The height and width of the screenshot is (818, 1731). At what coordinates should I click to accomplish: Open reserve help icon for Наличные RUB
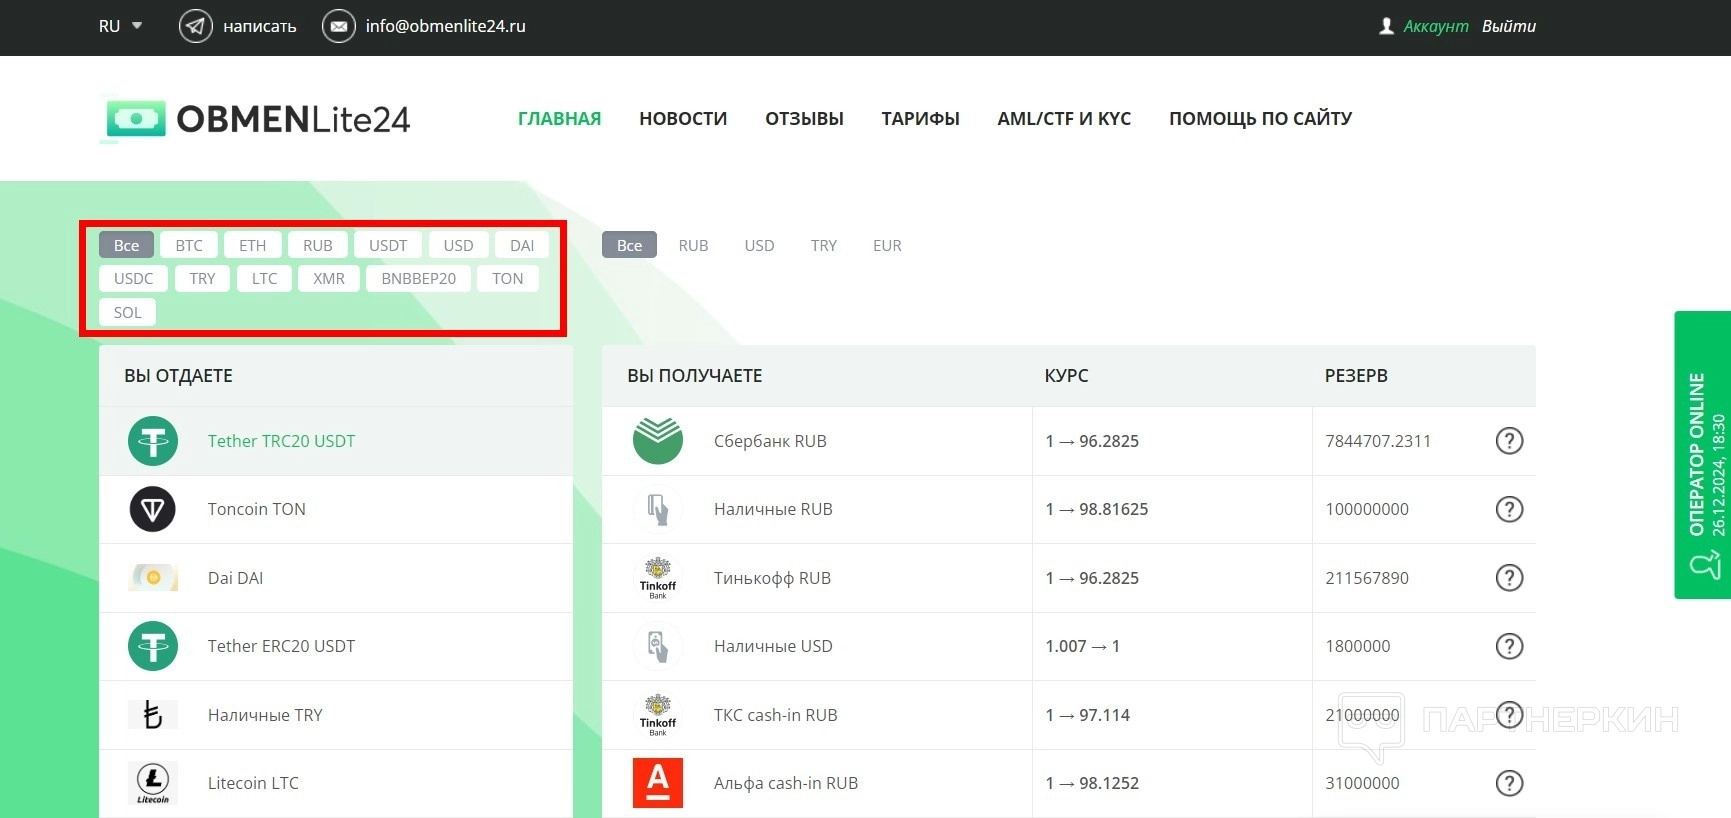click(1509, 509)
